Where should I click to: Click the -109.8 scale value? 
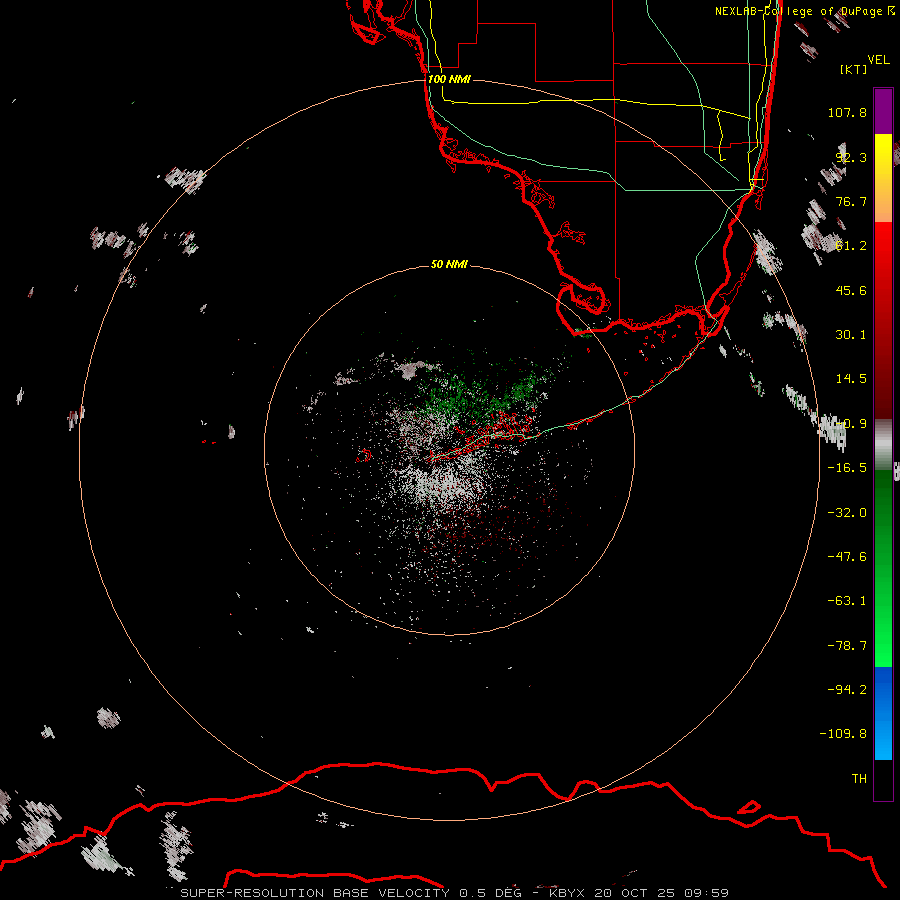point(843,734)
